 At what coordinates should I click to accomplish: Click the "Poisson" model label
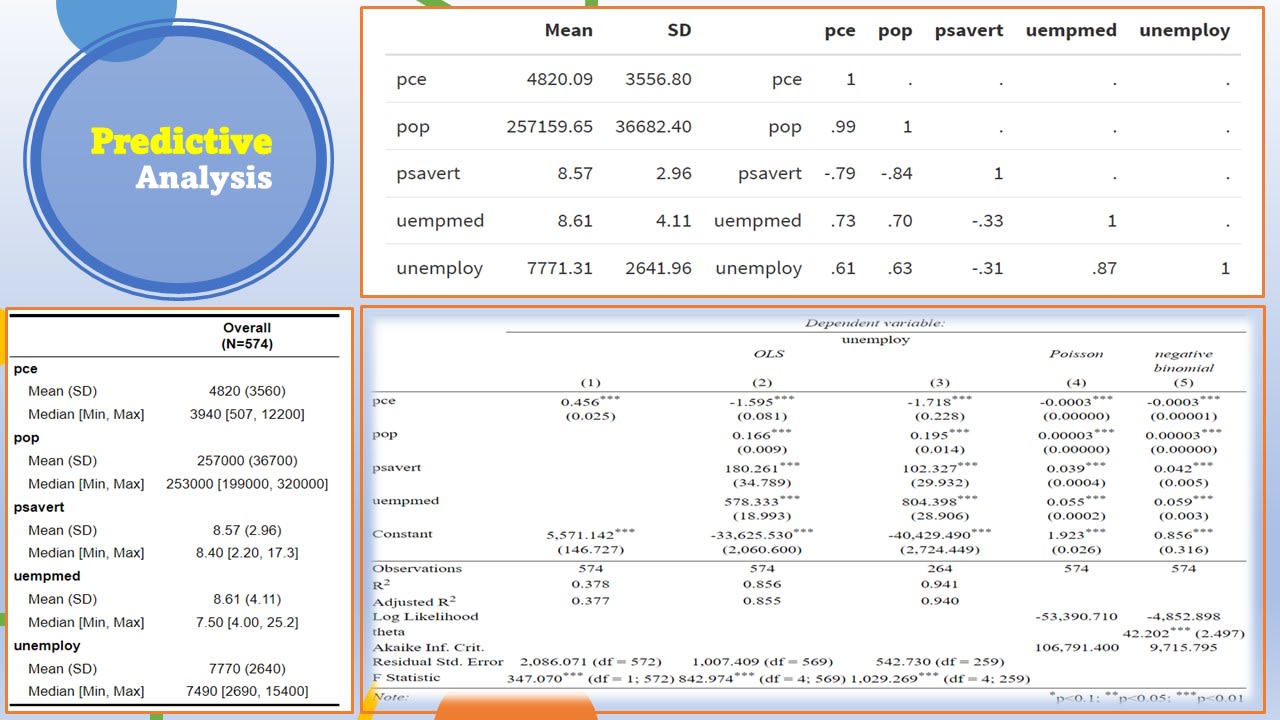1076,354
